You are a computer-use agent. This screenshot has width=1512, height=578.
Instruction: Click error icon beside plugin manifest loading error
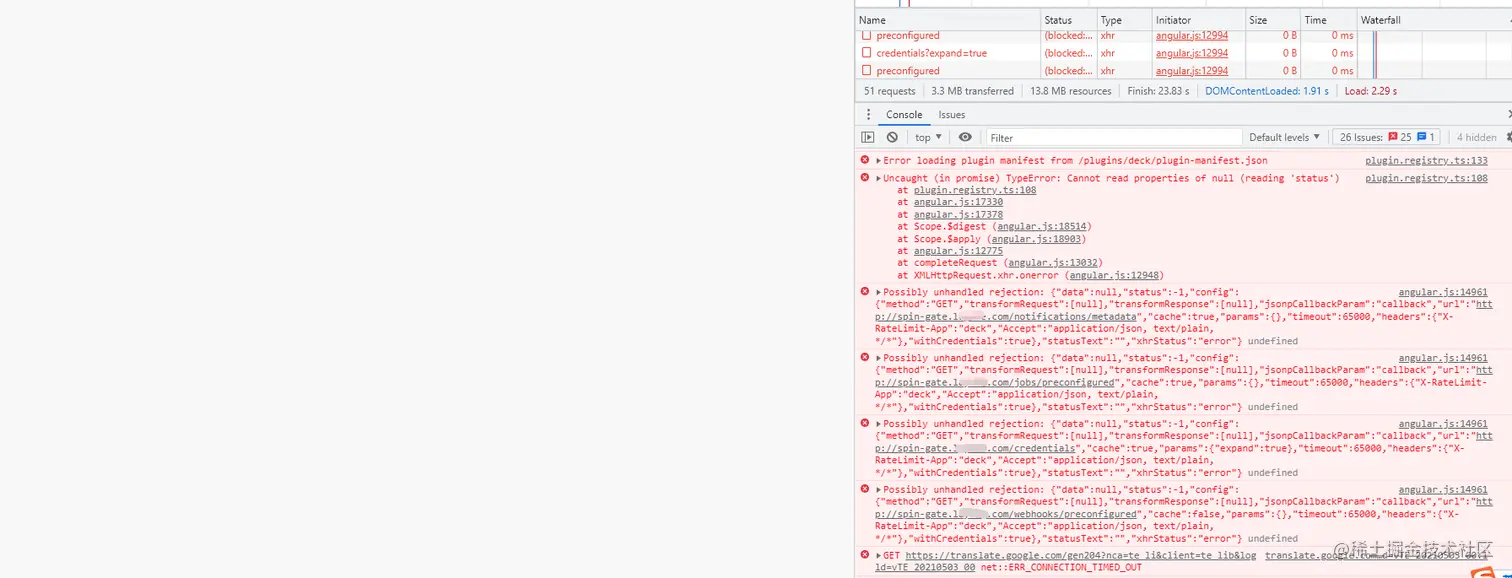click(x=865, y=160)
